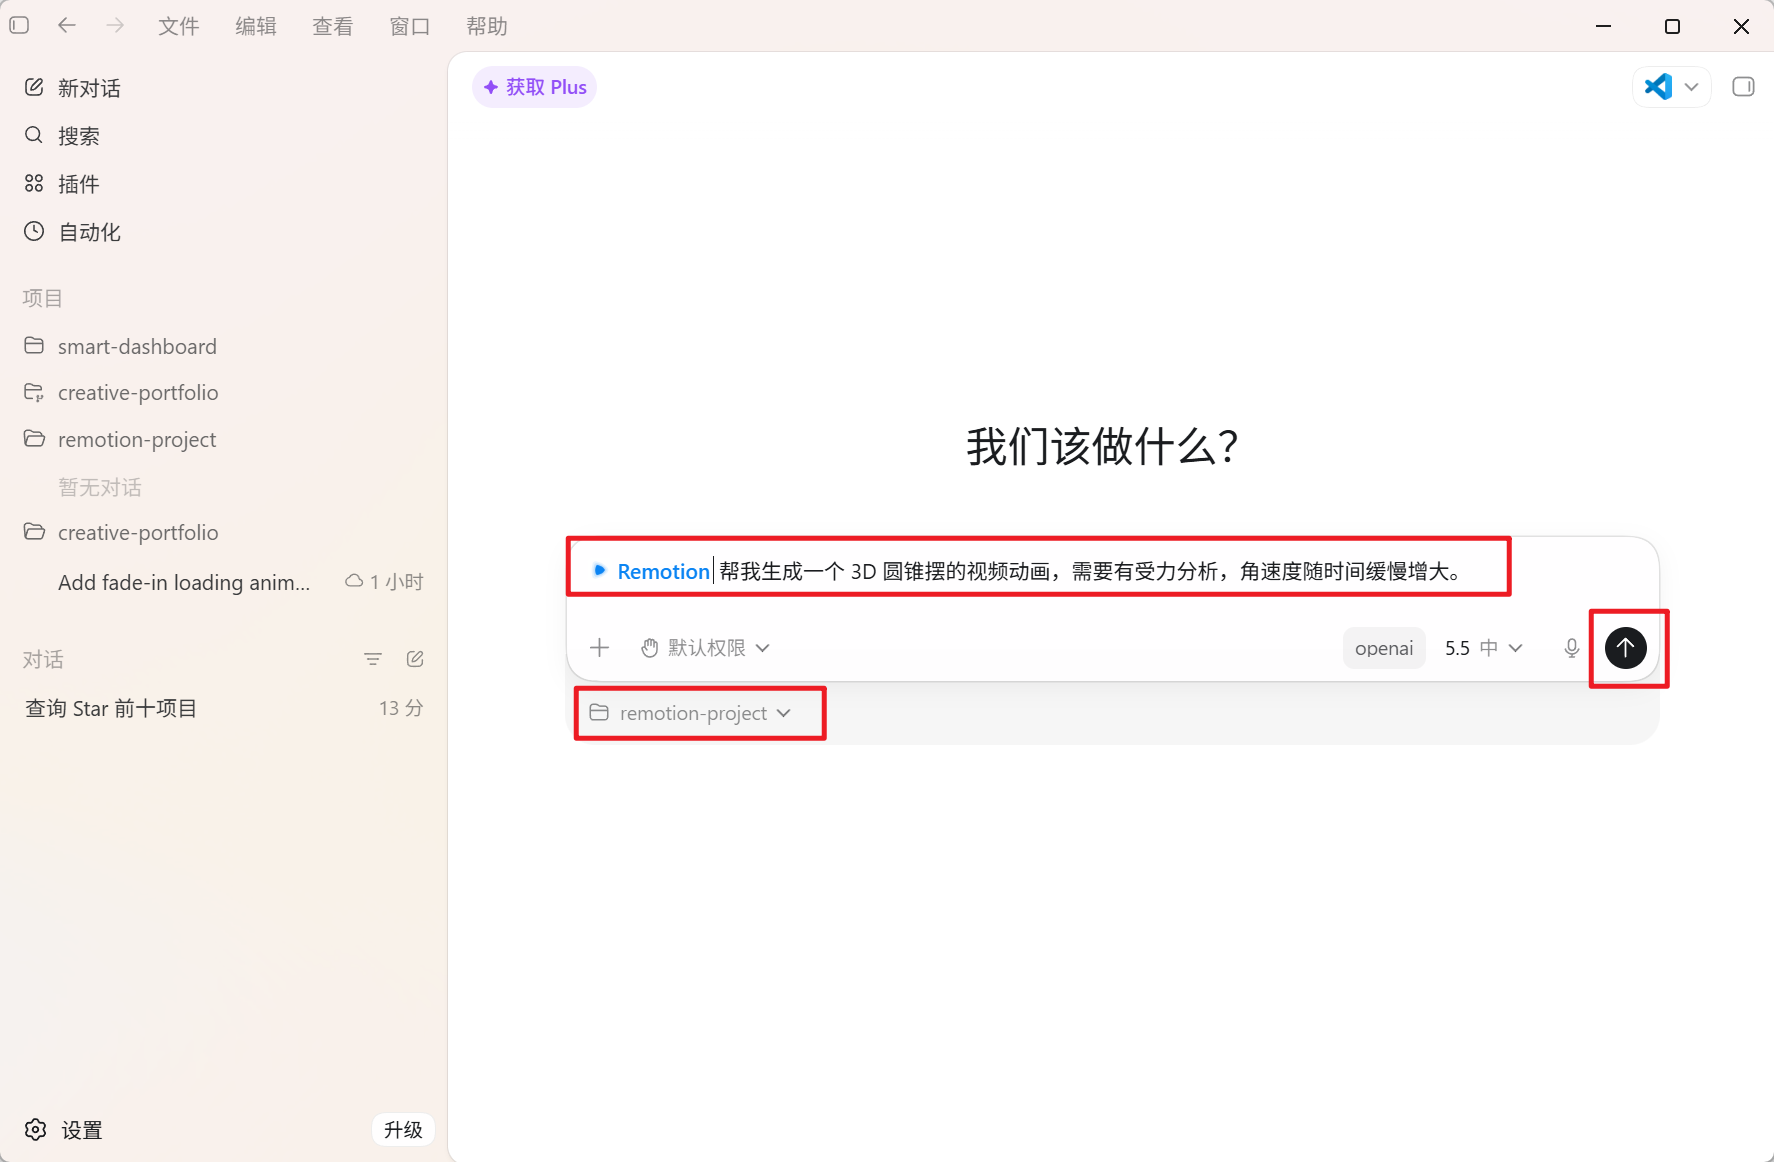Go back with the left arrow
The width and height of the screenshot is (1774, 1162).
coord(67,25)
